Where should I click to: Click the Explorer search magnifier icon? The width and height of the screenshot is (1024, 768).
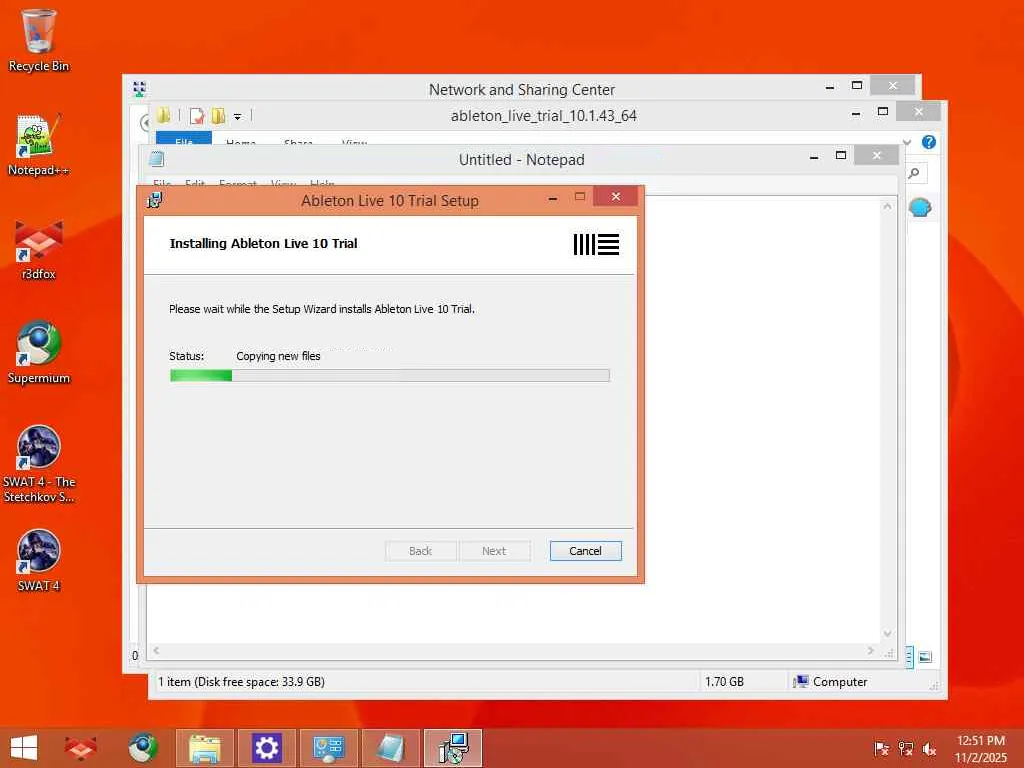pyautogui.click(x=914, y=173)
